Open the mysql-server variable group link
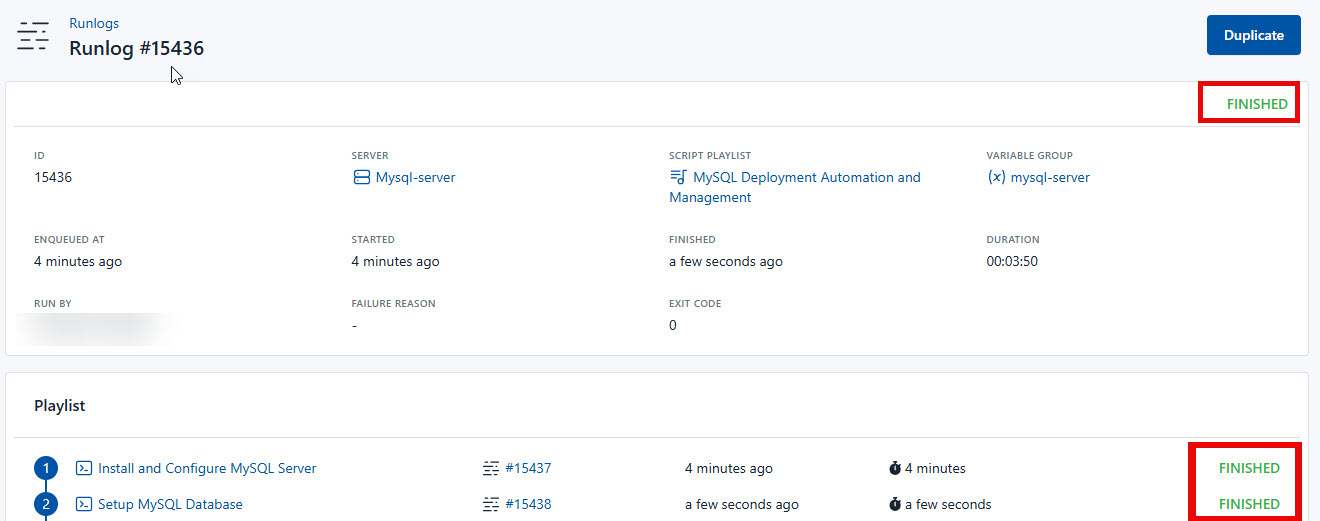The height and width of the screenshot is (521, 1320). coord(1050,177)
